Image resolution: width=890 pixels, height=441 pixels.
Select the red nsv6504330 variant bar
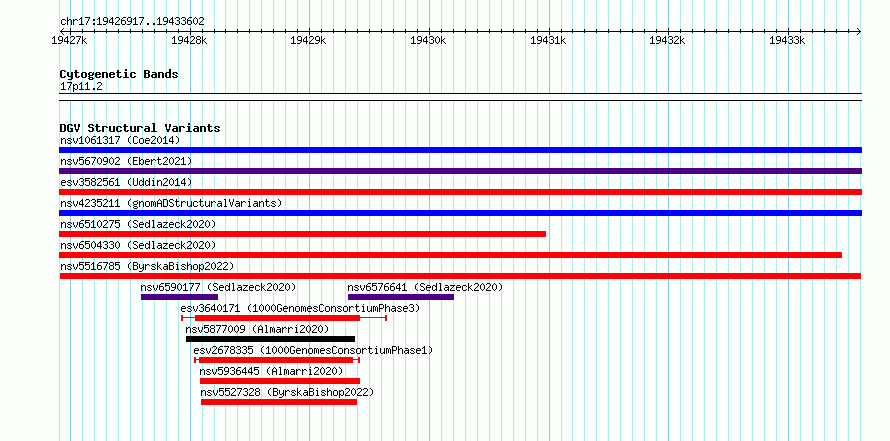[451, 255]
